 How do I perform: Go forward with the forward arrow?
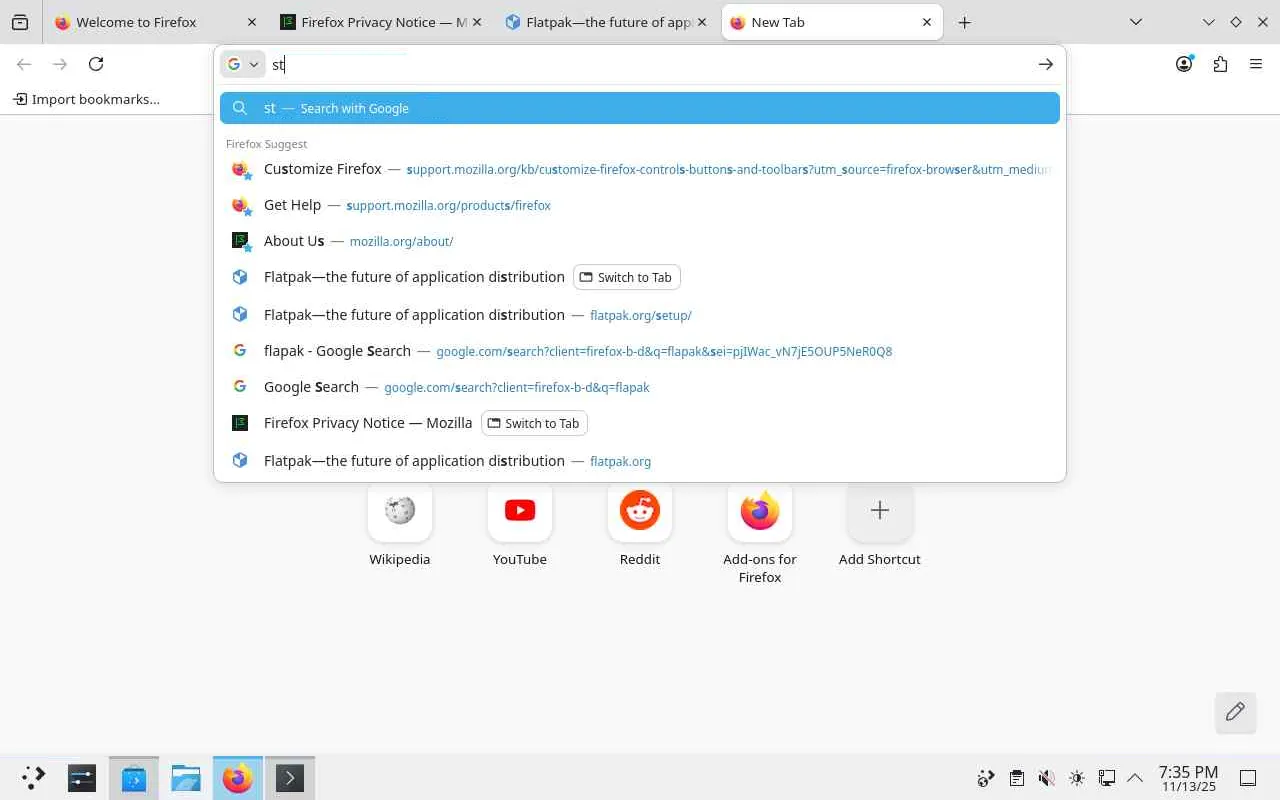[60, 64]
